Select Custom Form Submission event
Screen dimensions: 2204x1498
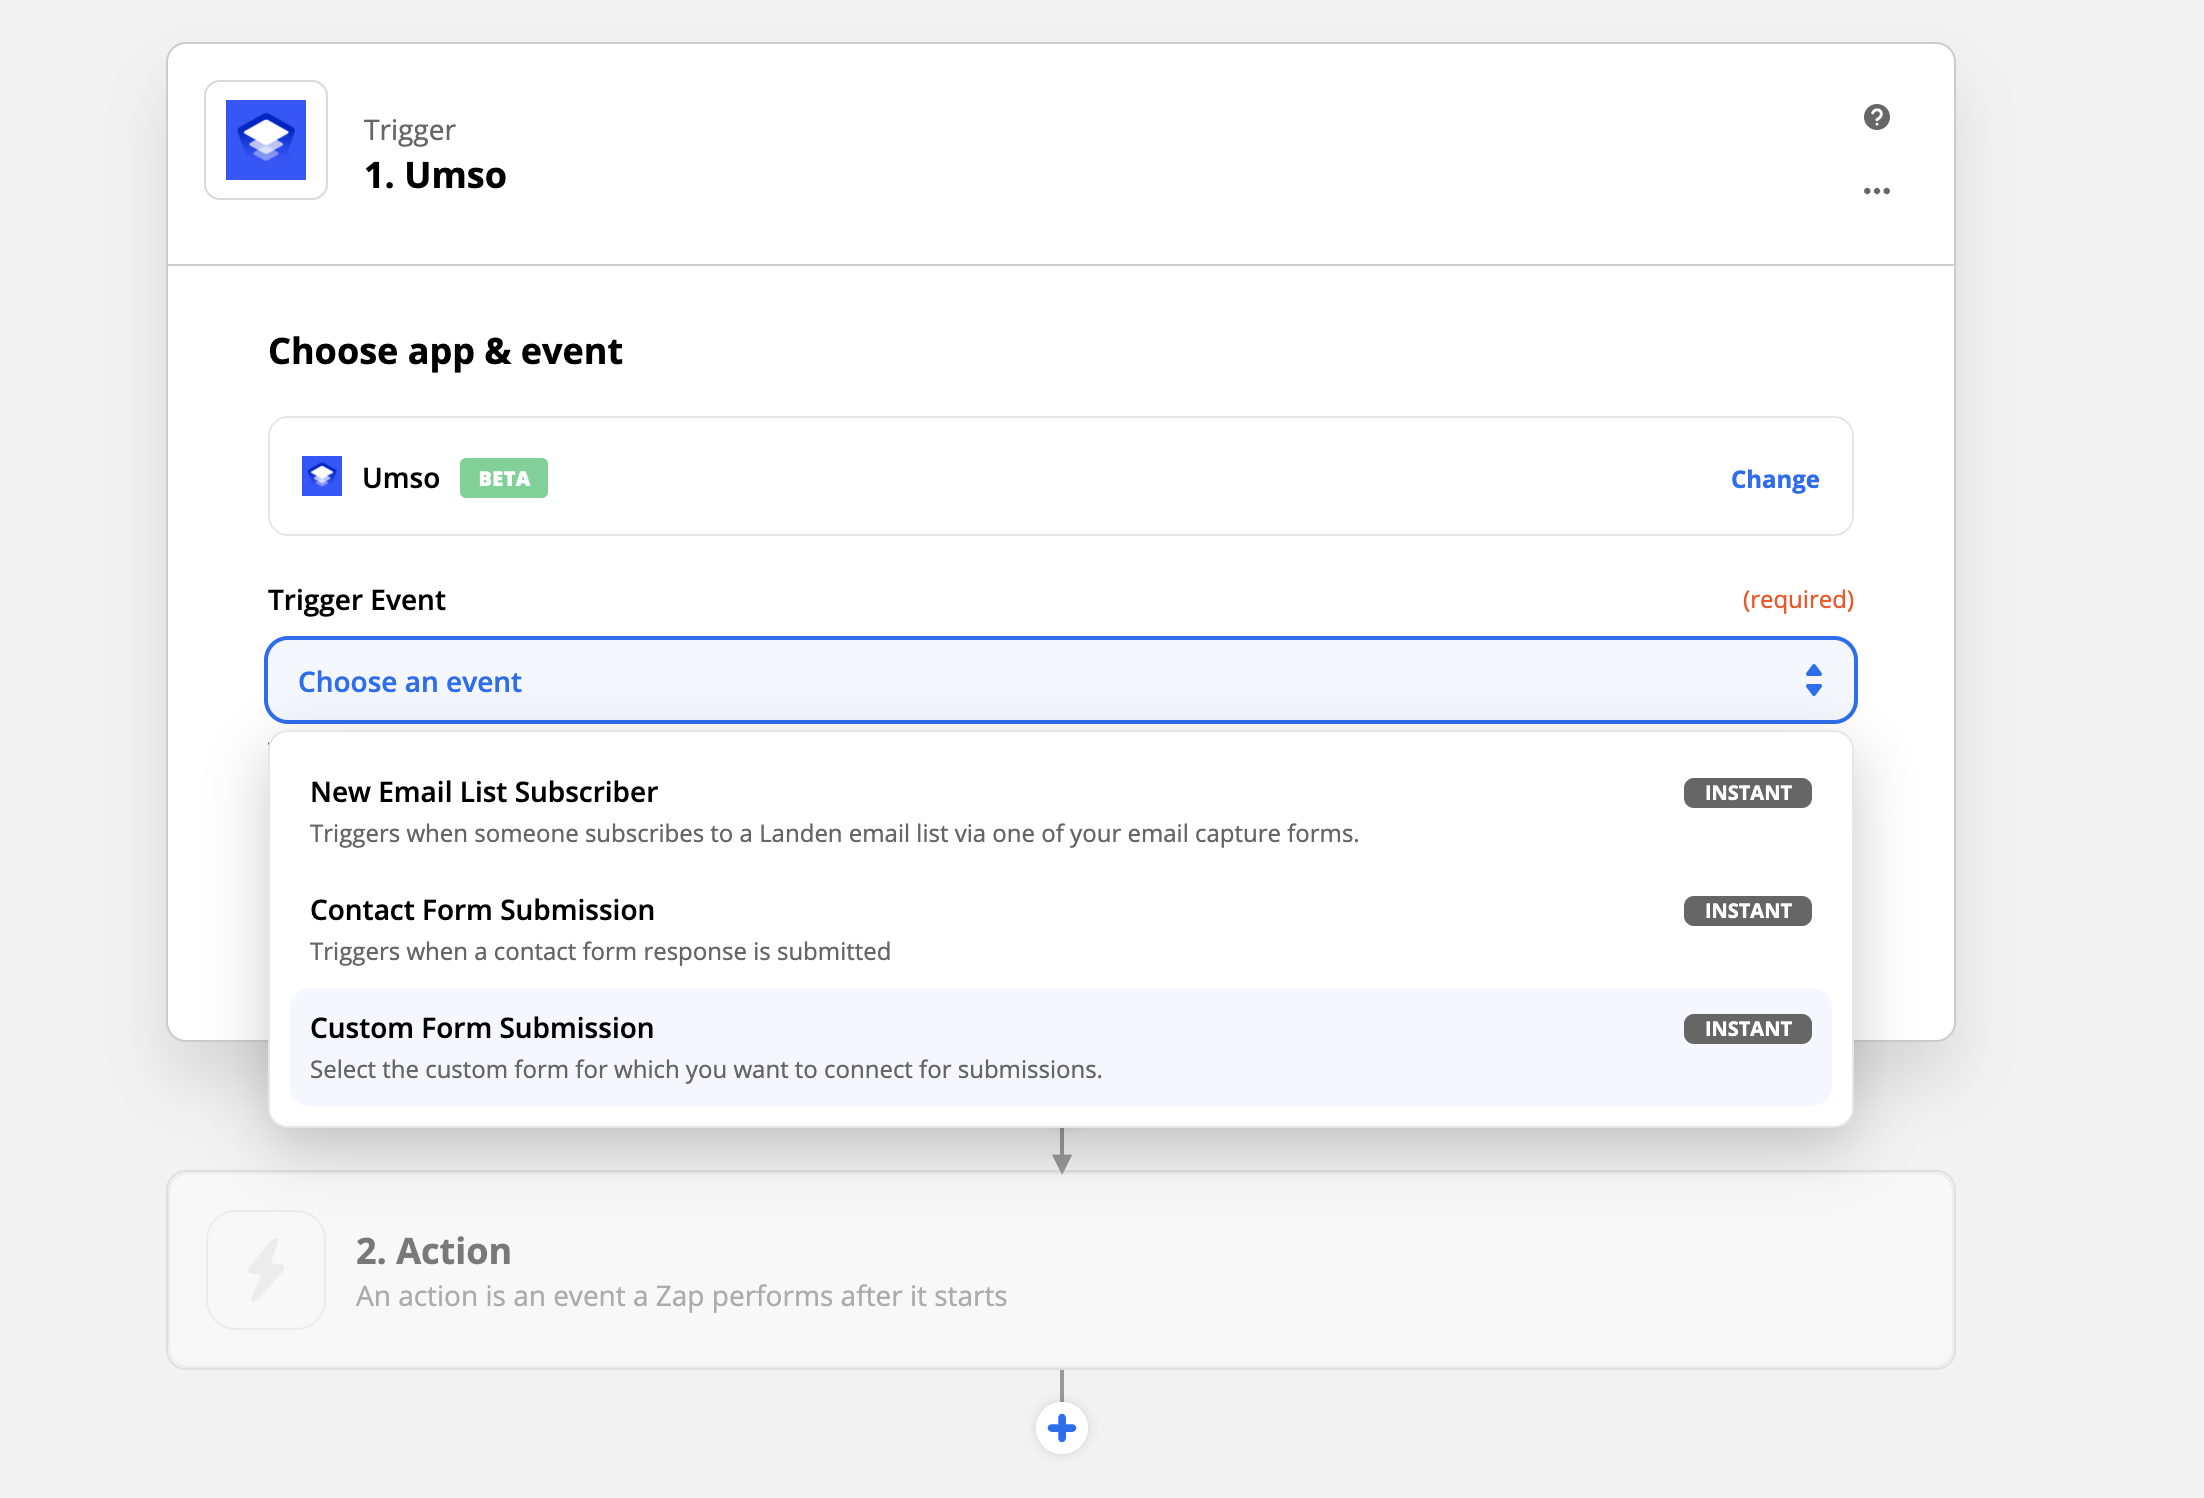point(1060,1047)
